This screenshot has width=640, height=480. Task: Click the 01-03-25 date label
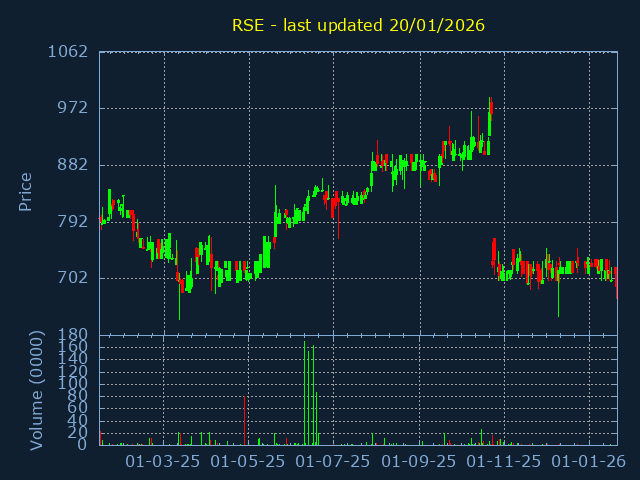click(164, 462)
